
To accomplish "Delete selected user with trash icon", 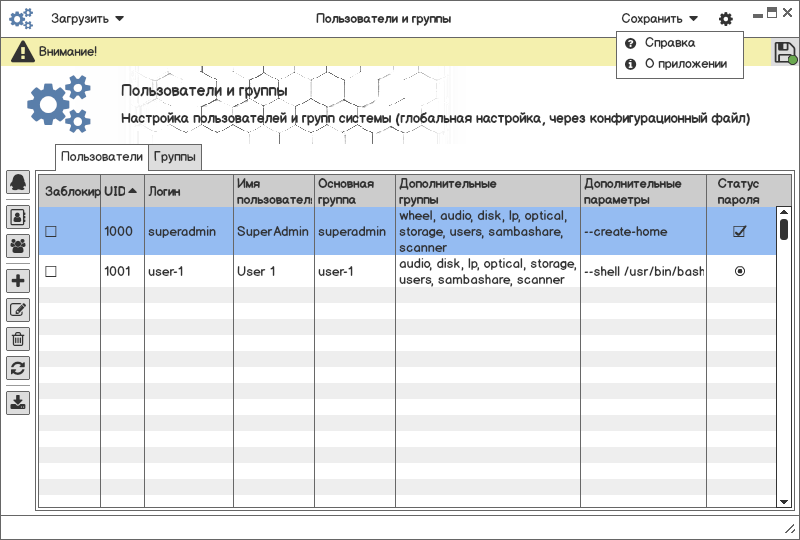I will (18, 339).
